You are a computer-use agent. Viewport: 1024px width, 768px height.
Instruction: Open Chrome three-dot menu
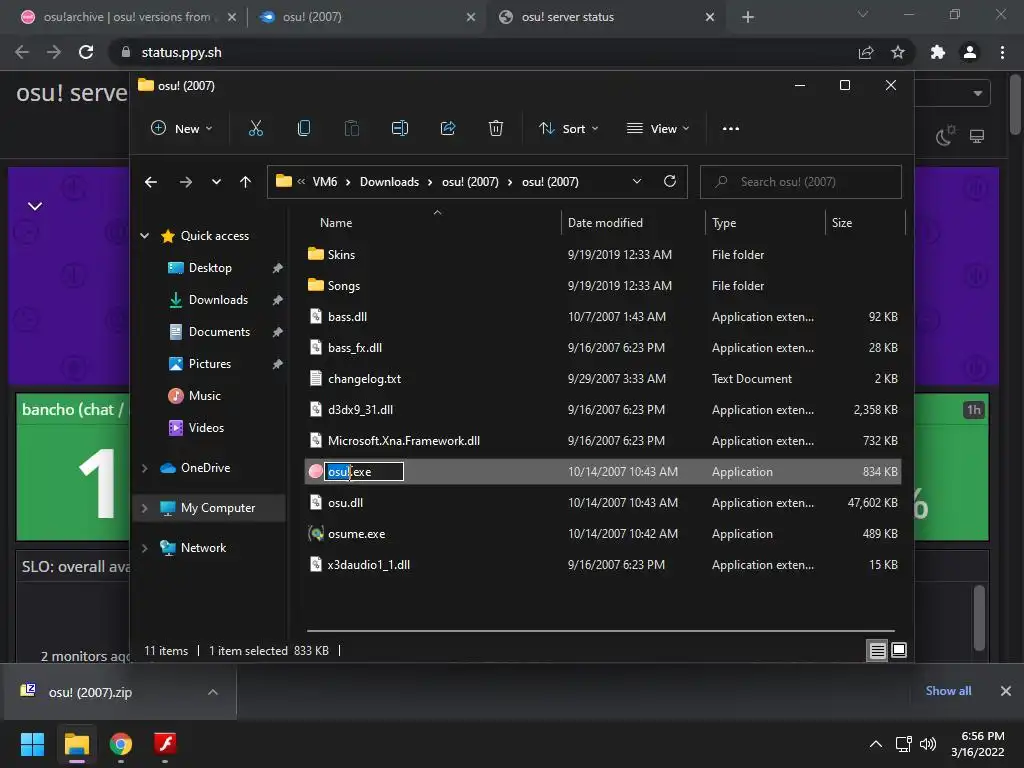coord(1002,52)
